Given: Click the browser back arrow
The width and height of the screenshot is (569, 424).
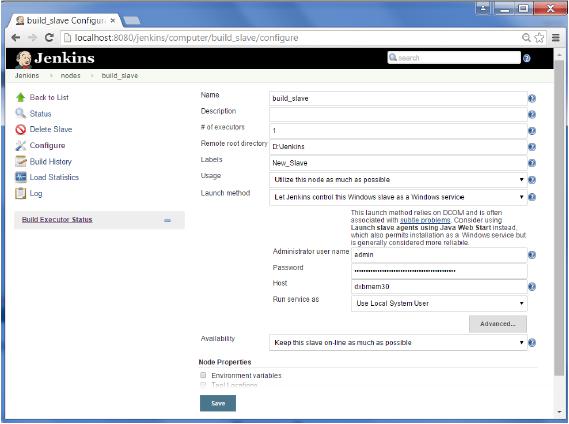Looking at the screenshot, I should (x=16, y=37).
